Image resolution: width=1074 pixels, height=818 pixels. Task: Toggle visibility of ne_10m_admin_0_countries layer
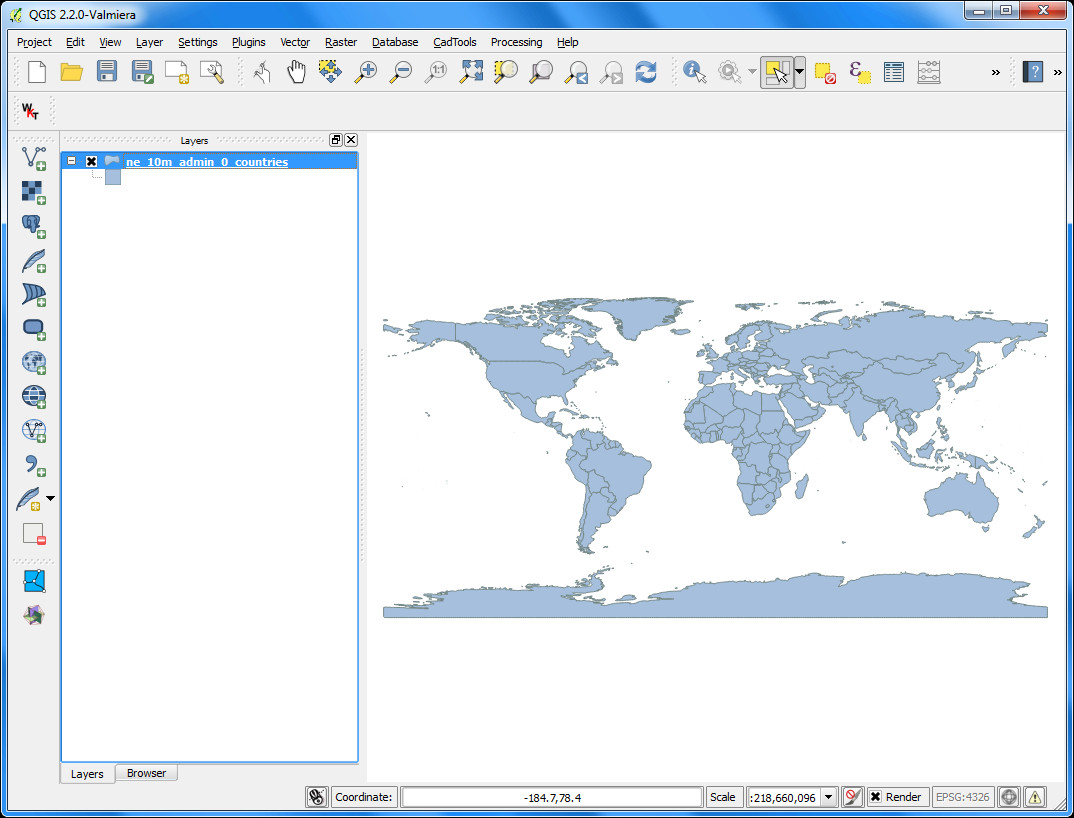coord(91,162)
